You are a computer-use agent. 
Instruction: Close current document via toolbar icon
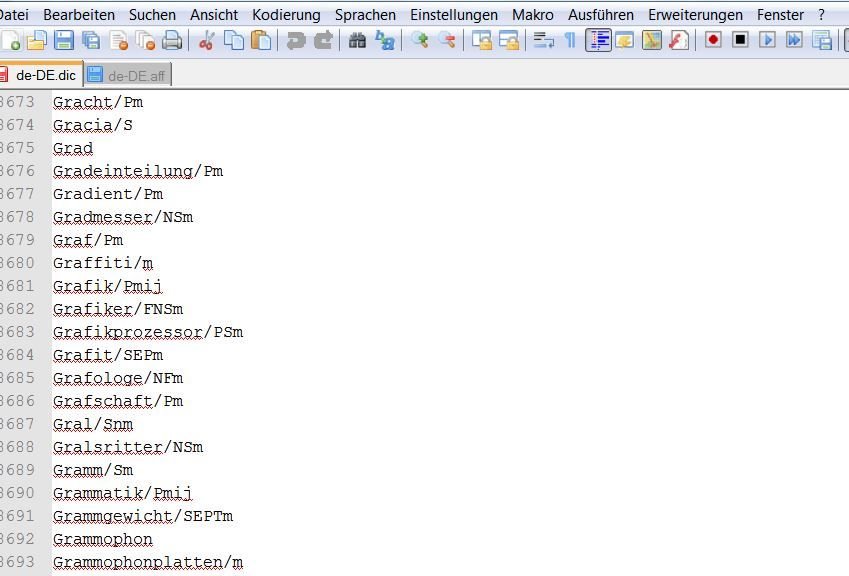pos(119,41)
